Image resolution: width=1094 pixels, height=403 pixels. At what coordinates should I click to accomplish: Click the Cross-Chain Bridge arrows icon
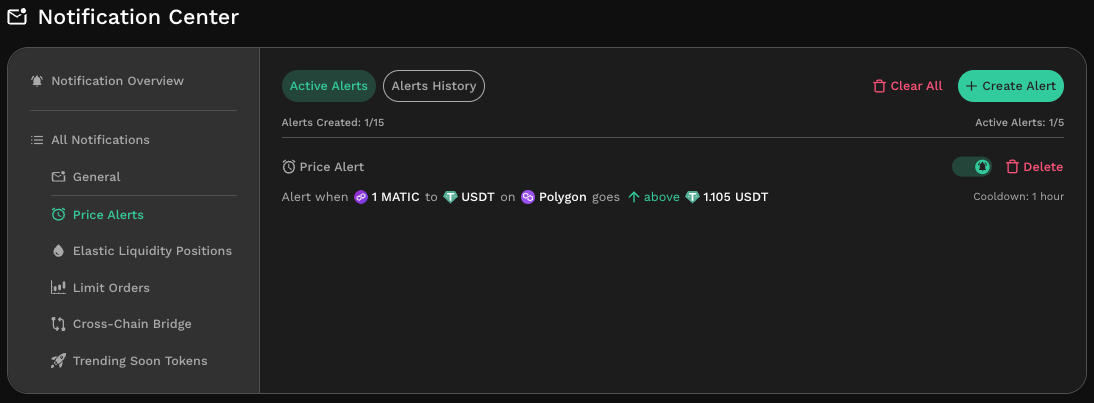pyautogui.click(x=59, y=324)
